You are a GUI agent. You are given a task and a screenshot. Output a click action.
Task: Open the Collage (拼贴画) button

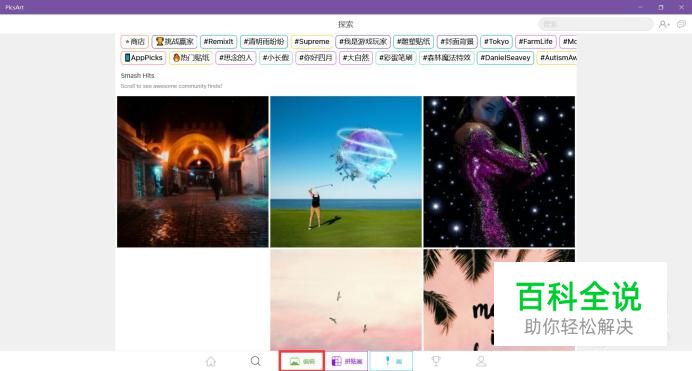(x=347, y=361)
